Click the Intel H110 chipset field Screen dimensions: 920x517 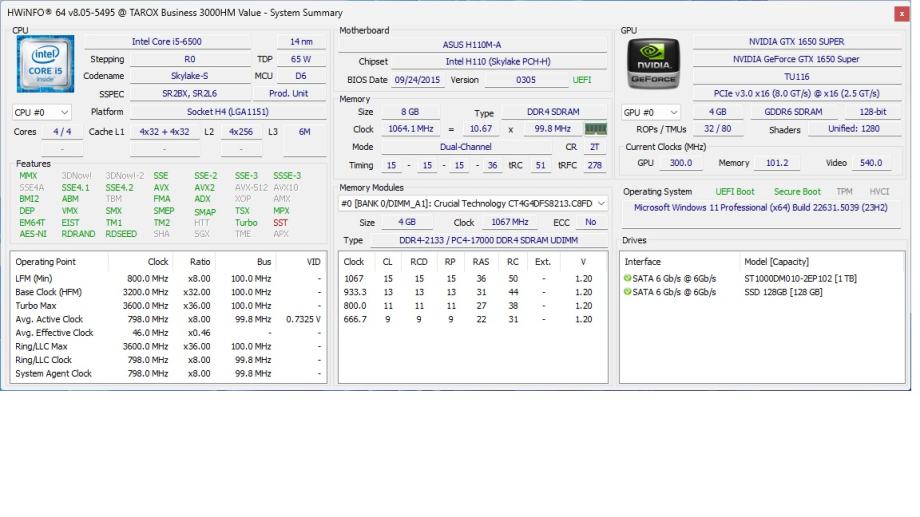[x=498, y=62]
